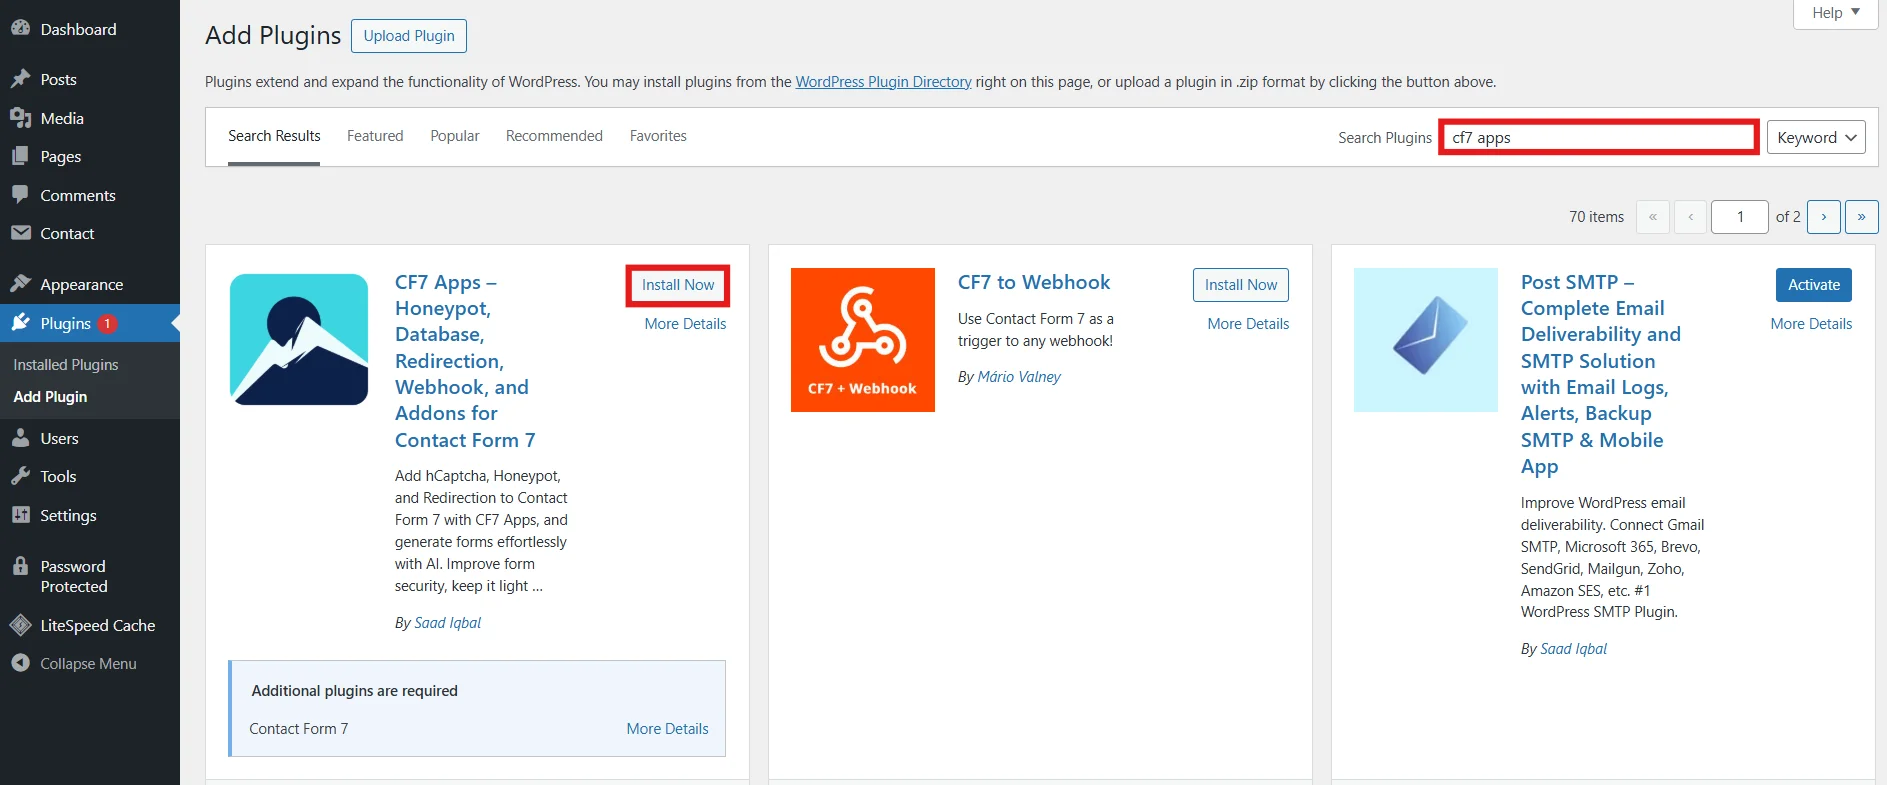Switch to the Recommended tab
Image resolution: width=1887 pixels, height=785 pixels.
tap(554, 136)
